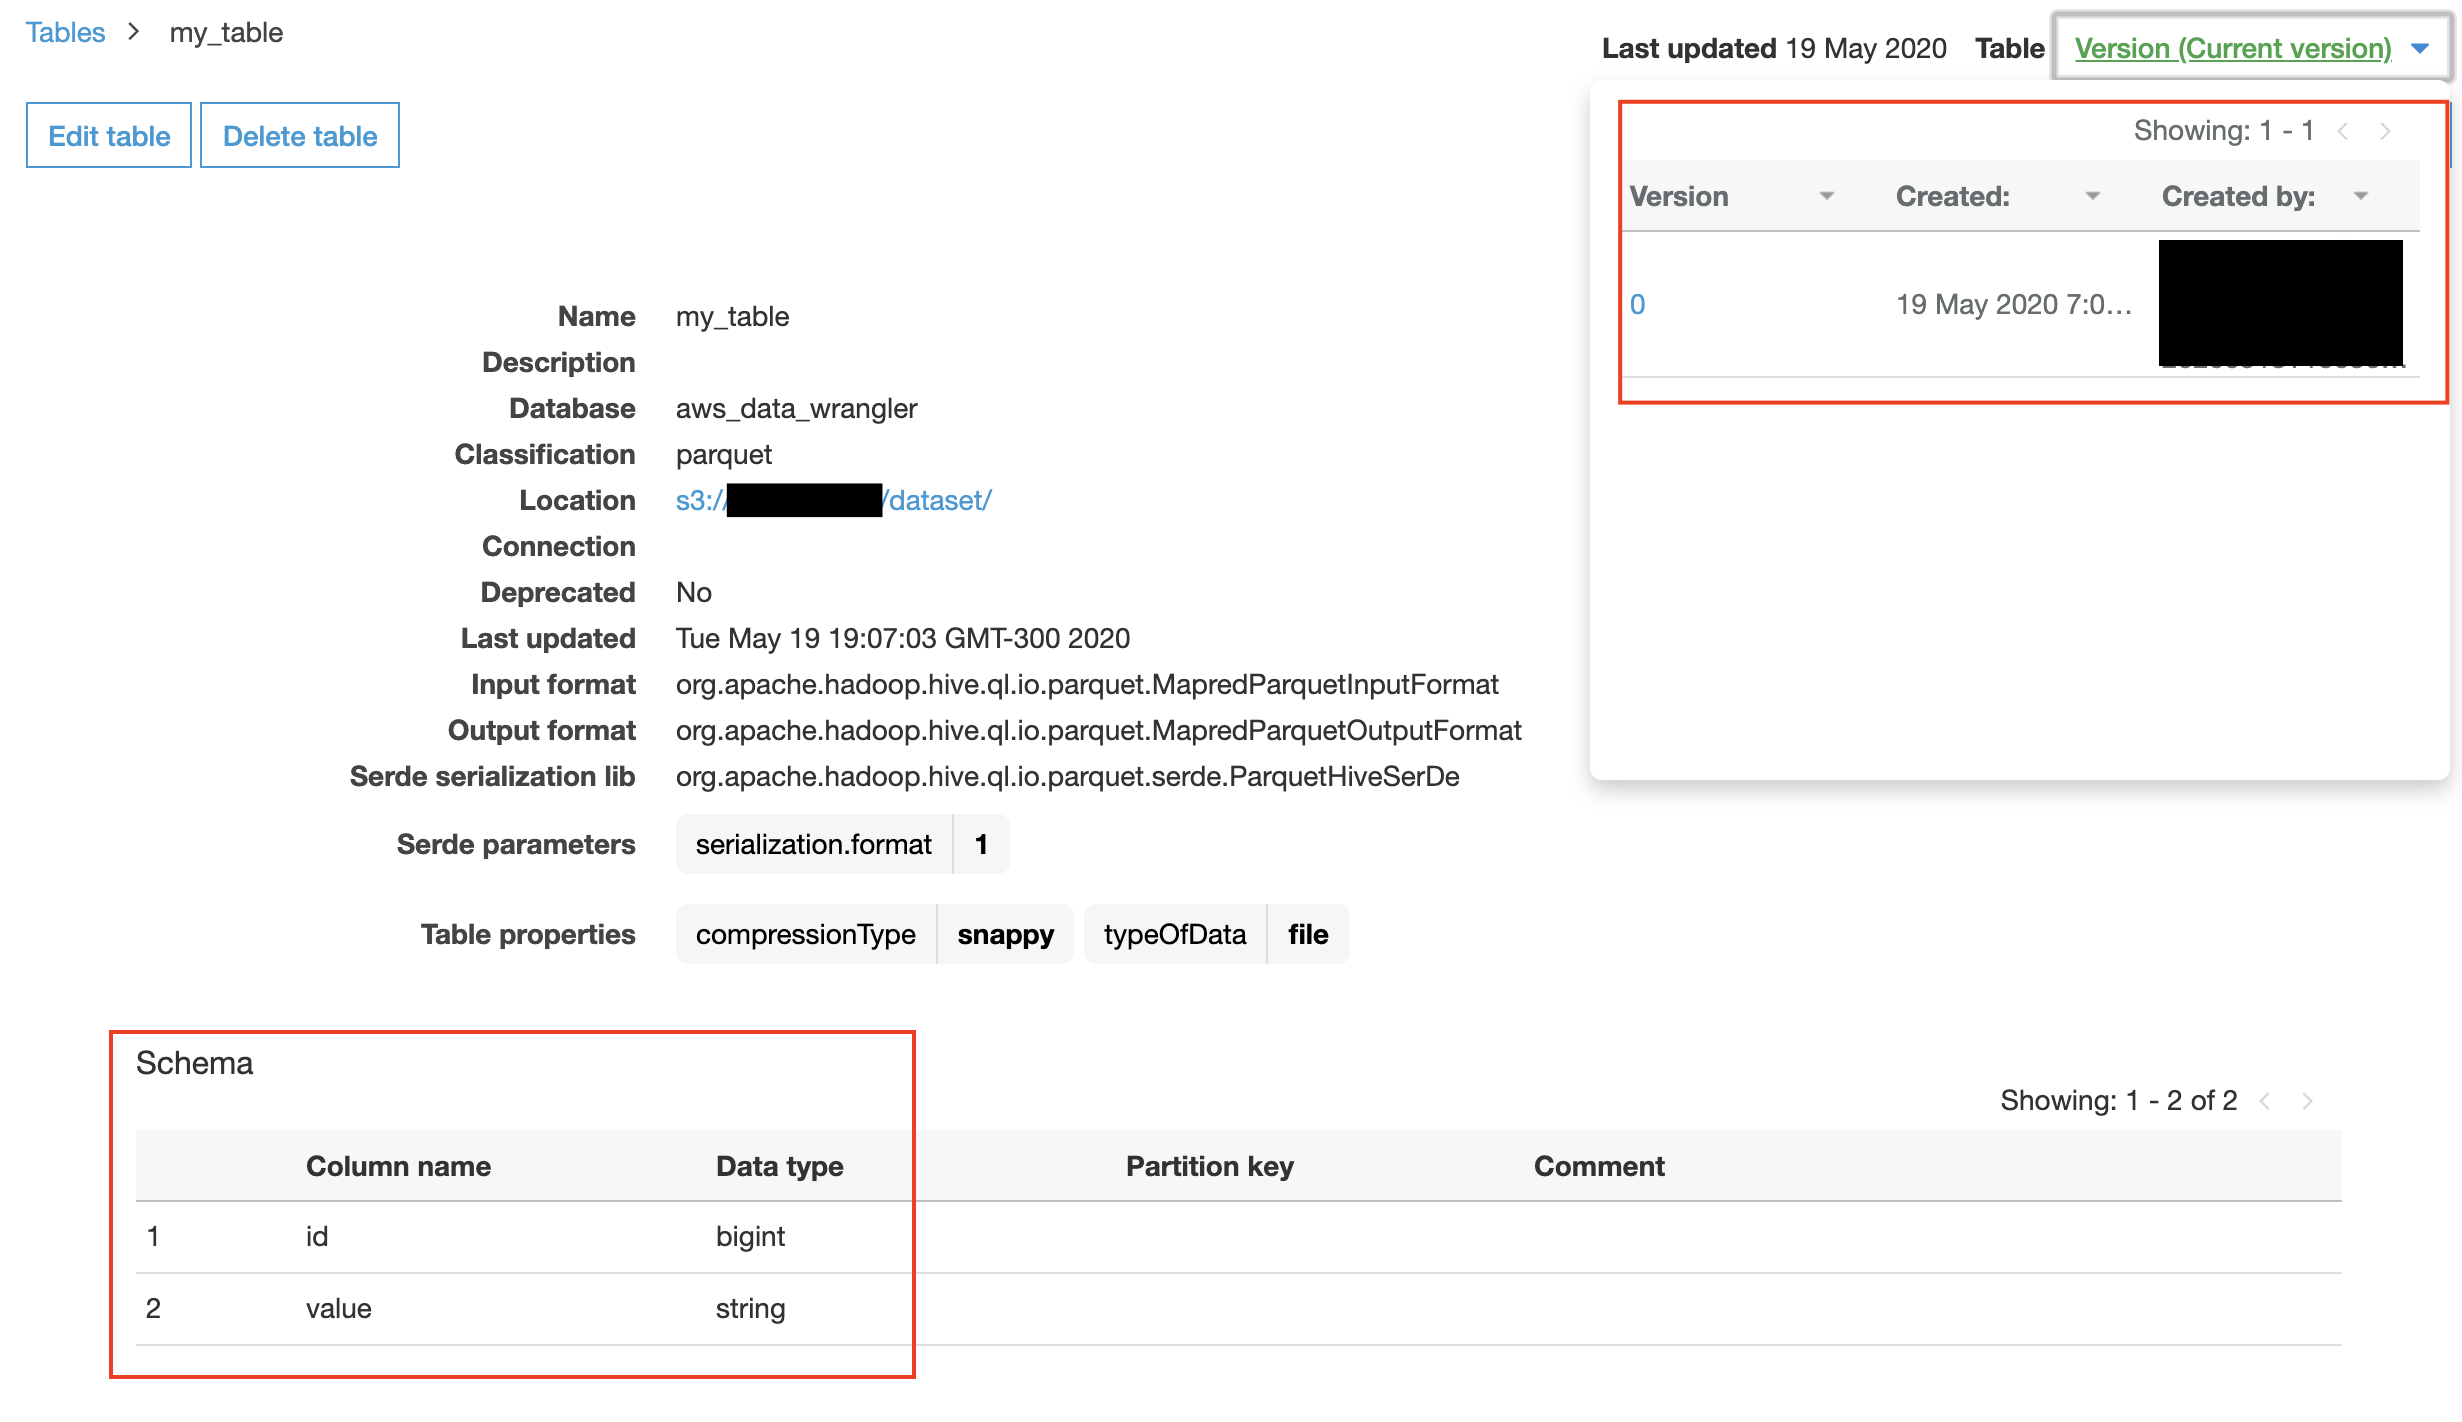The image size is (2462, 1422).
Task: Click previous page arrow in versions popup
Action: point(2342,131)
